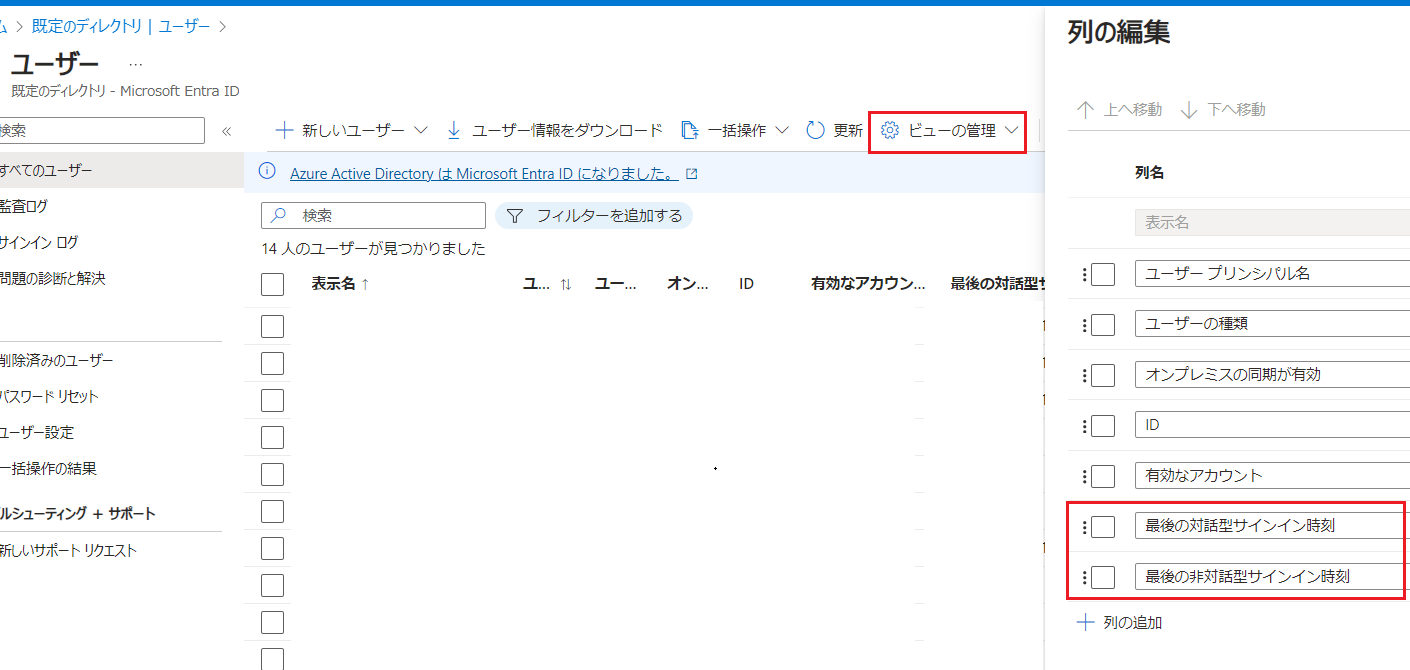Enable the 最後の対話型サインイン時刻 column checkbox
The image size is (1410, 670).
(x=1101, y=526)
